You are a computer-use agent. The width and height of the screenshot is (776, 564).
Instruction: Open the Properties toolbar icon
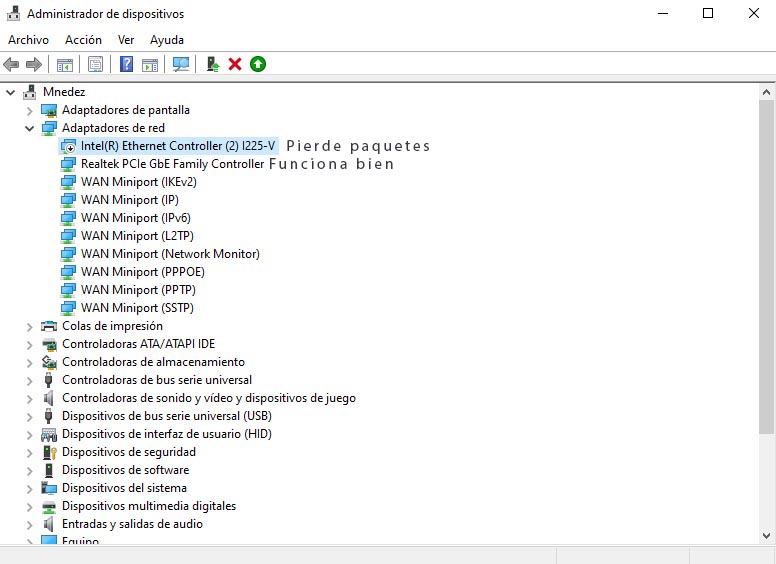[95, 64]
